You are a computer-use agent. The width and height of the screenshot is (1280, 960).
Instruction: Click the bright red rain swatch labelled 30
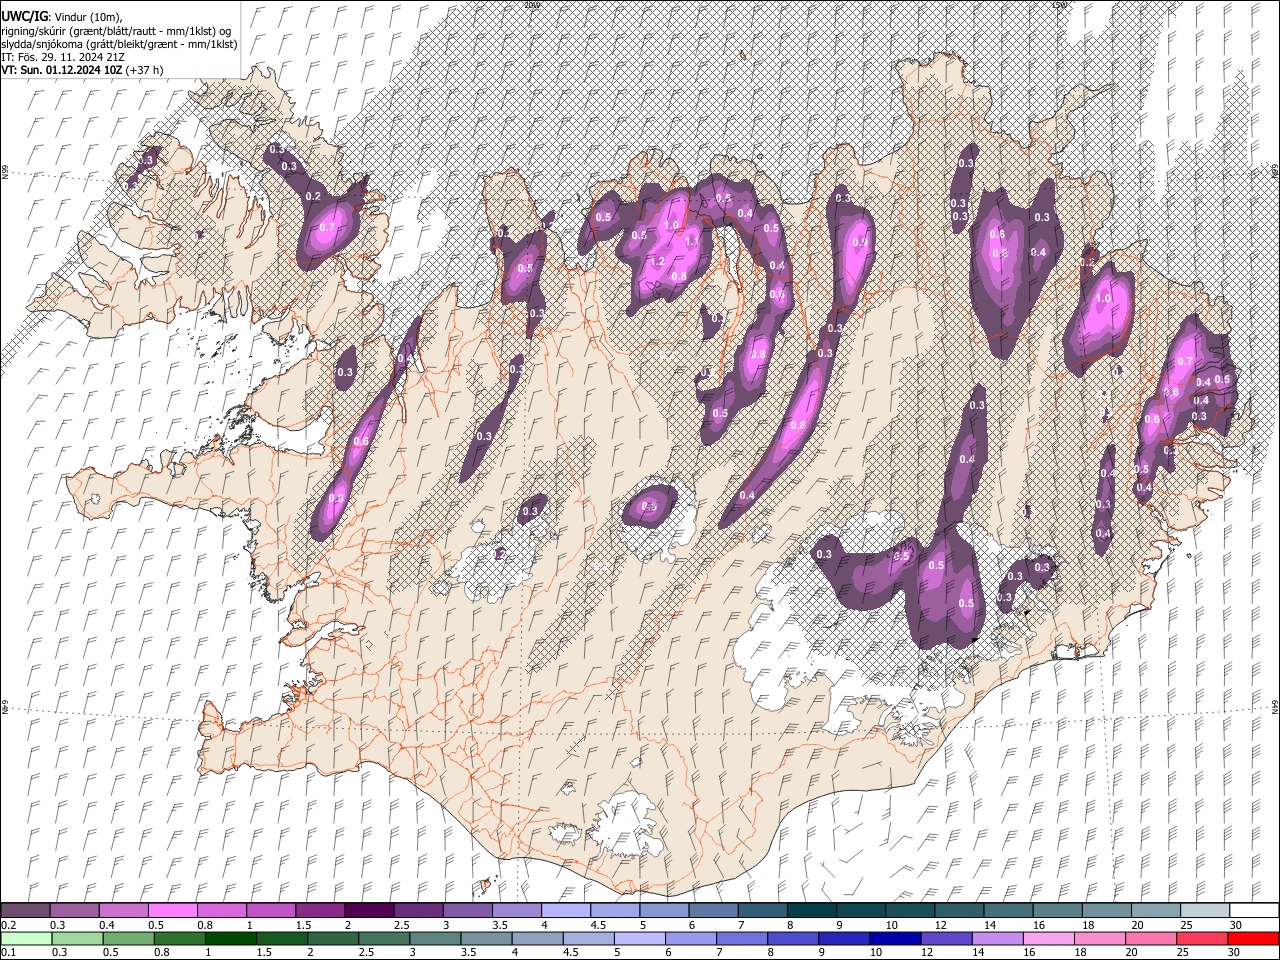[x=1253, y=938]
